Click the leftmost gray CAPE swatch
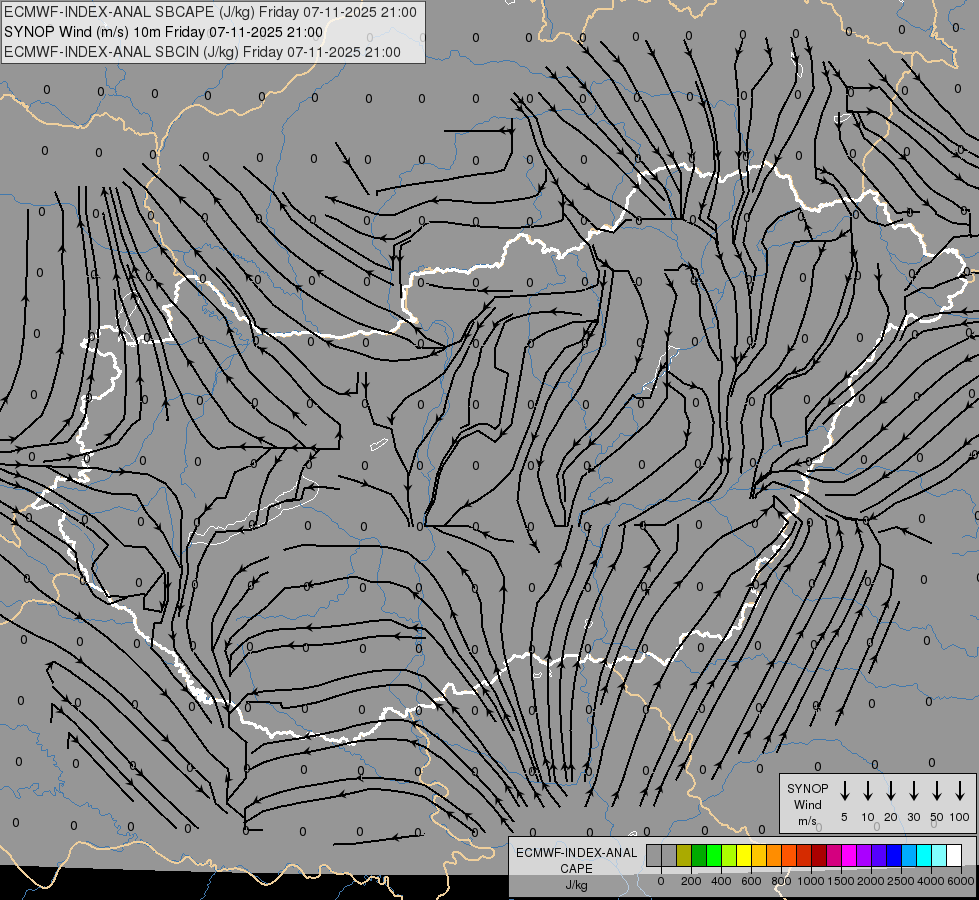The image size is (979, 900). [x=654, y=855]
